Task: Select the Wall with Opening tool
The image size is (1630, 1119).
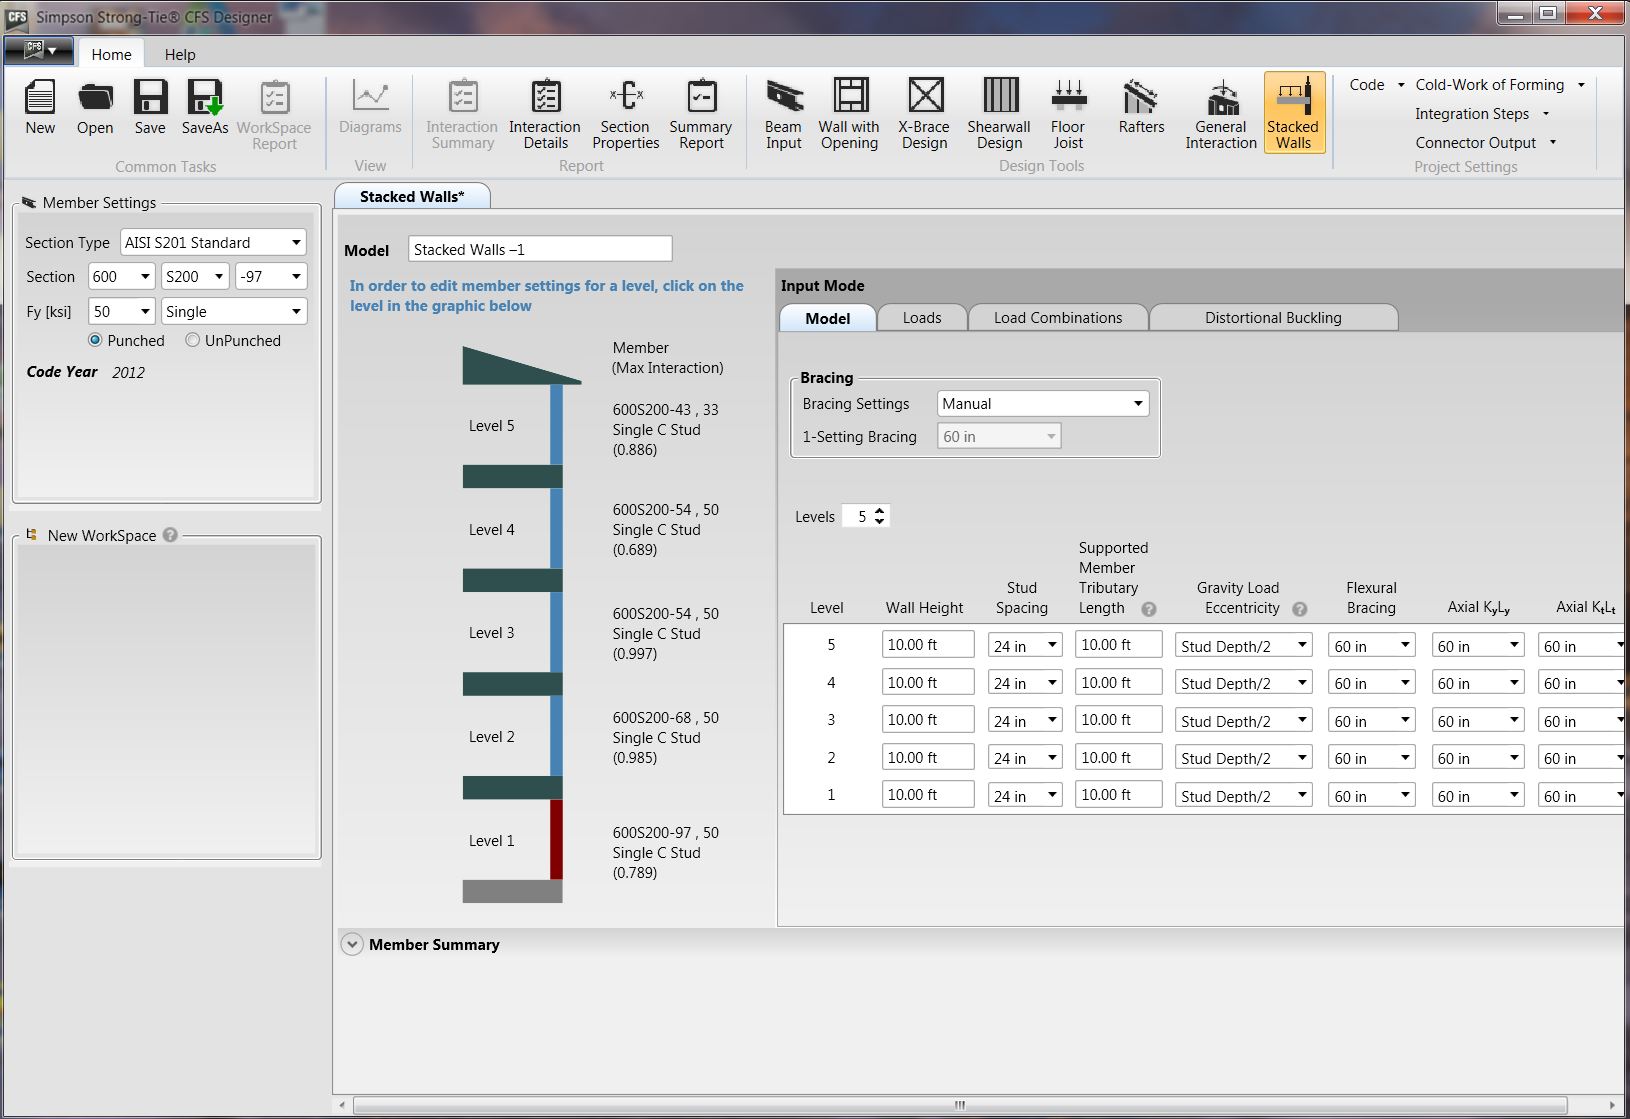Action: pyautogui.click(x=848, y=112)
